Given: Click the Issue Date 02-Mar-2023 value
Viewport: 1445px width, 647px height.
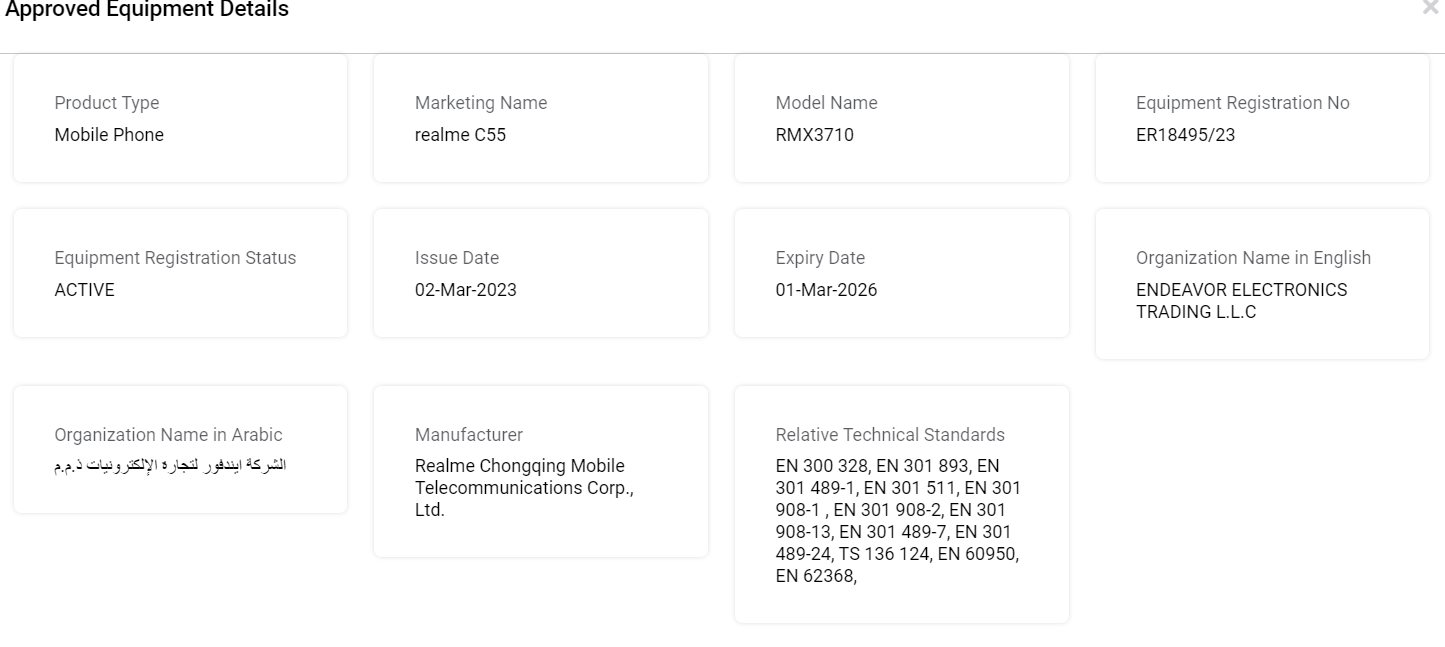Looking at the screenshot, I should coord(466,290).
